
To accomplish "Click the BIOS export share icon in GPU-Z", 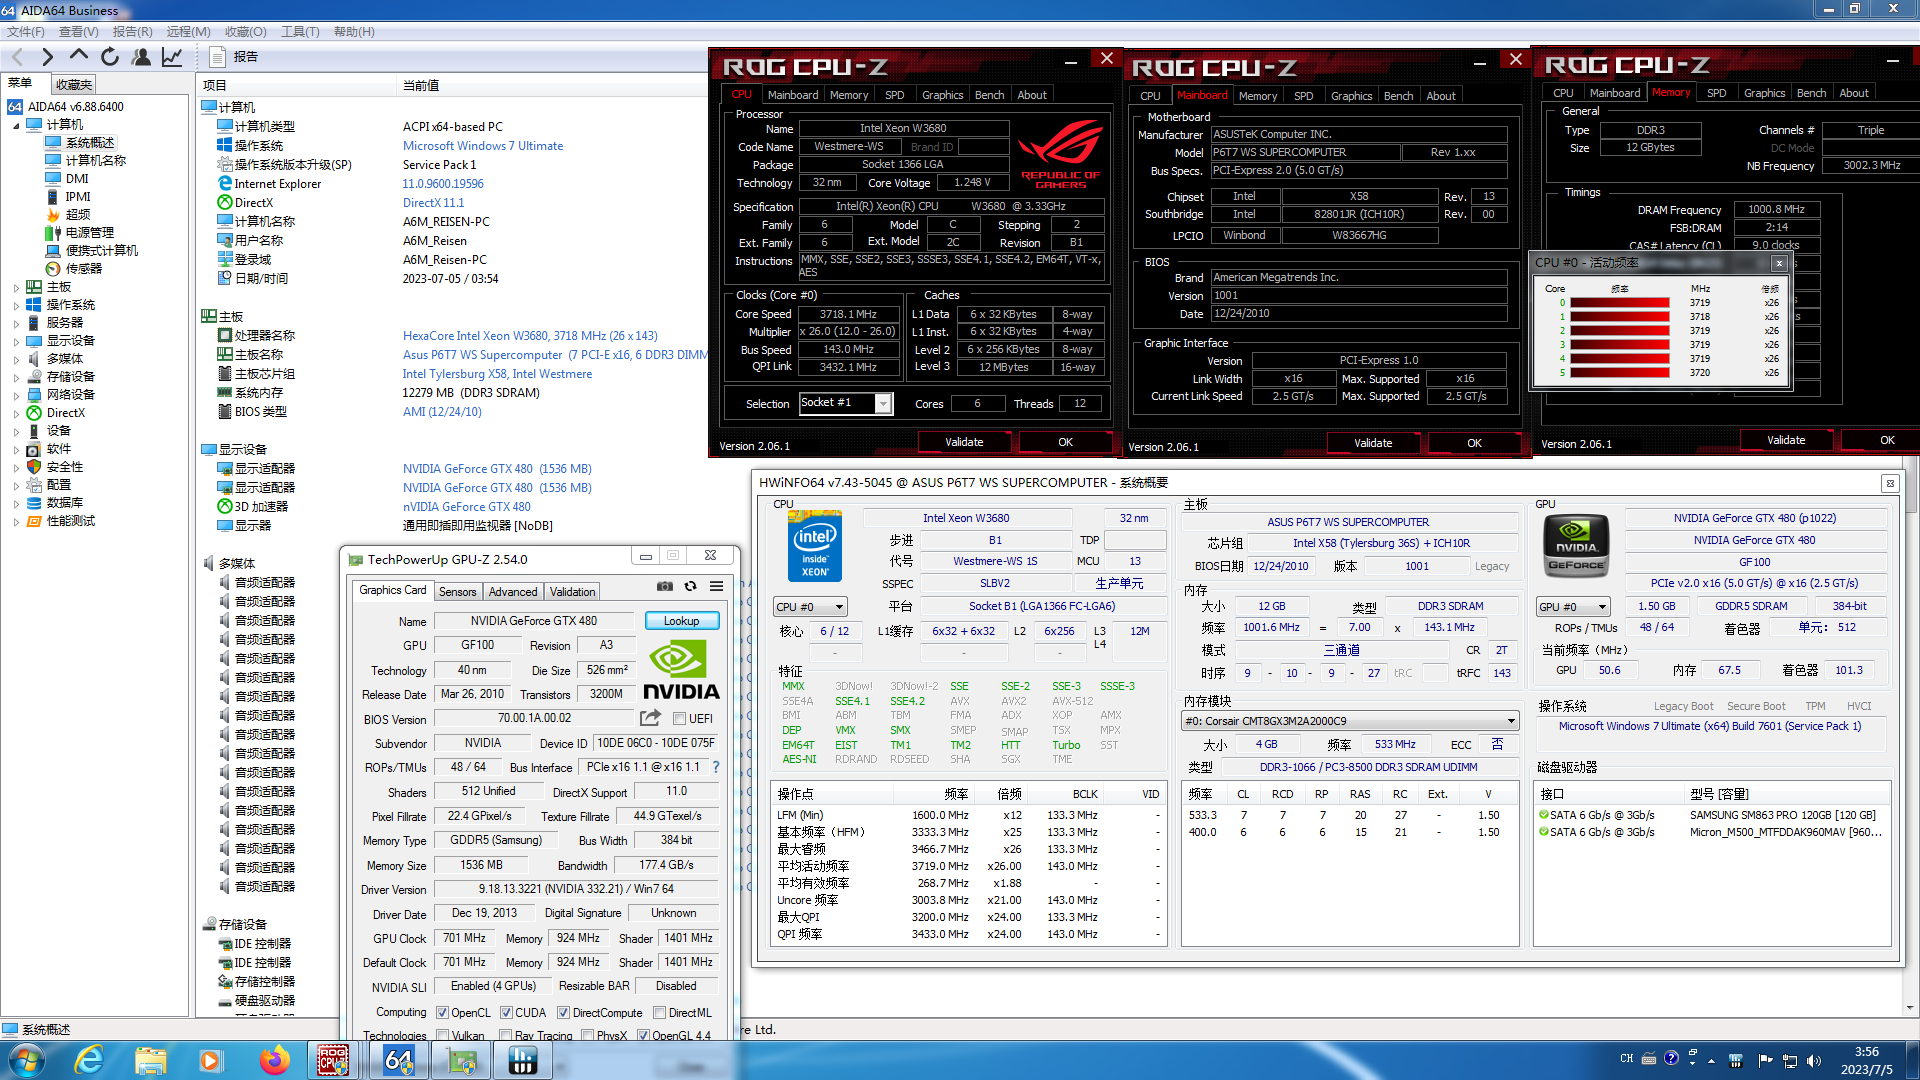I will click(x=650, y=718).
